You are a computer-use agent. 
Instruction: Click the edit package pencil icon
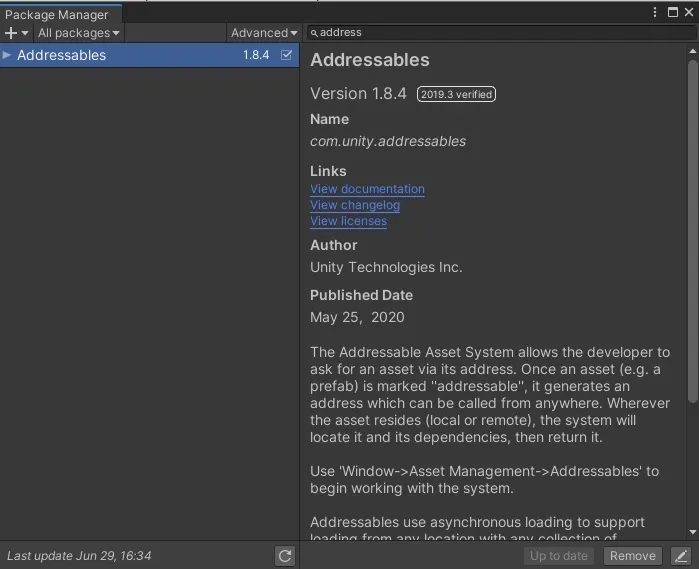(681, 556)
